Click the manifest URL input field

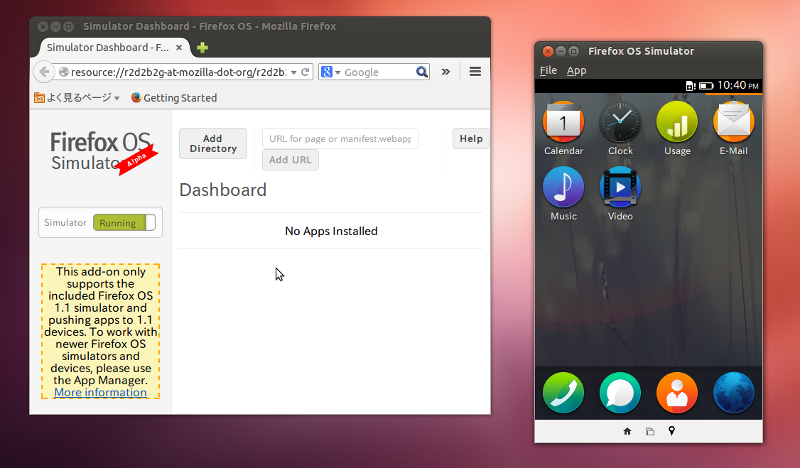click(x=340, y=138)
